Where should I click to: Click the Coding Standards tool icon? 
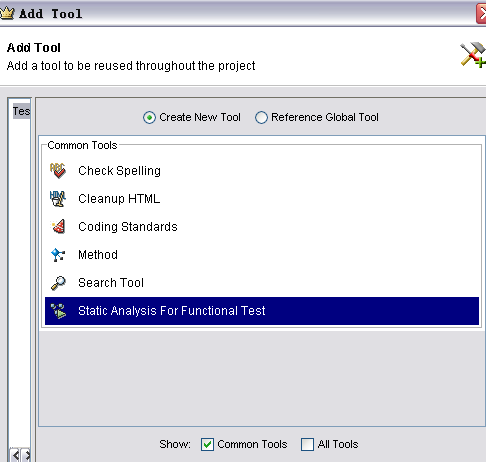click(58, 227)
